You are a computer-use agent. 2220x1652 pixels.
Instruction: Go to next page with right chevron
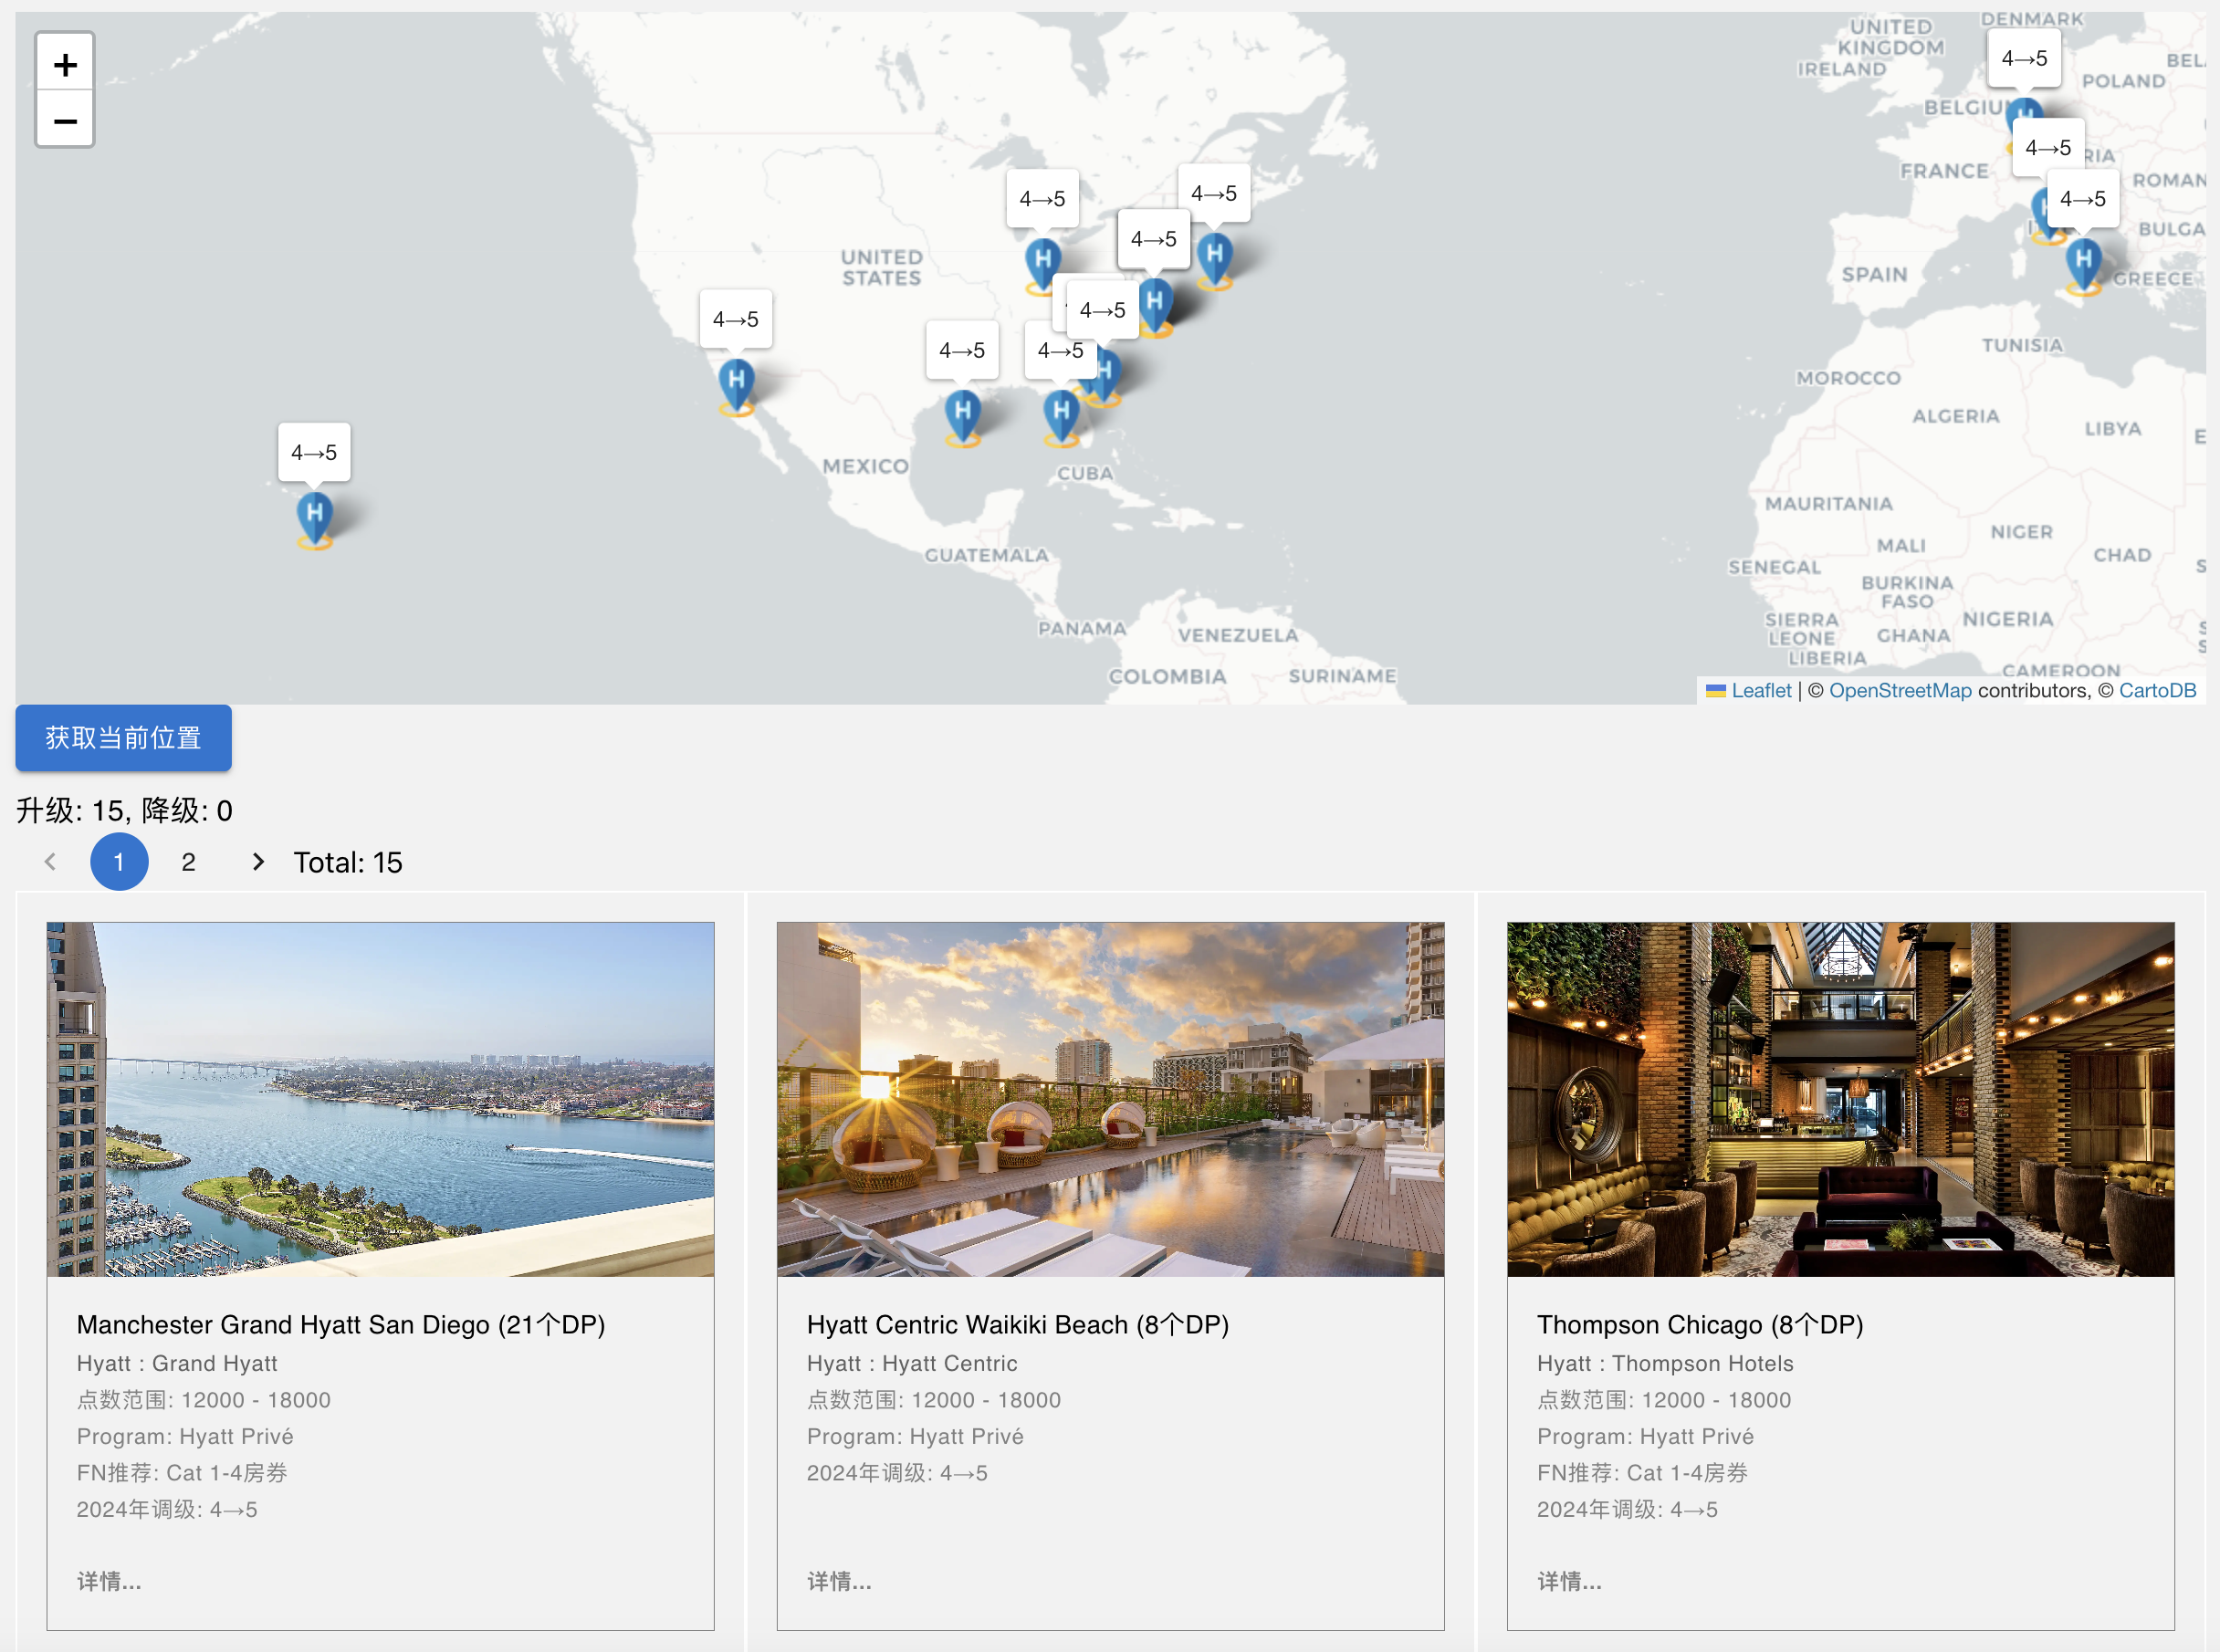258,861
